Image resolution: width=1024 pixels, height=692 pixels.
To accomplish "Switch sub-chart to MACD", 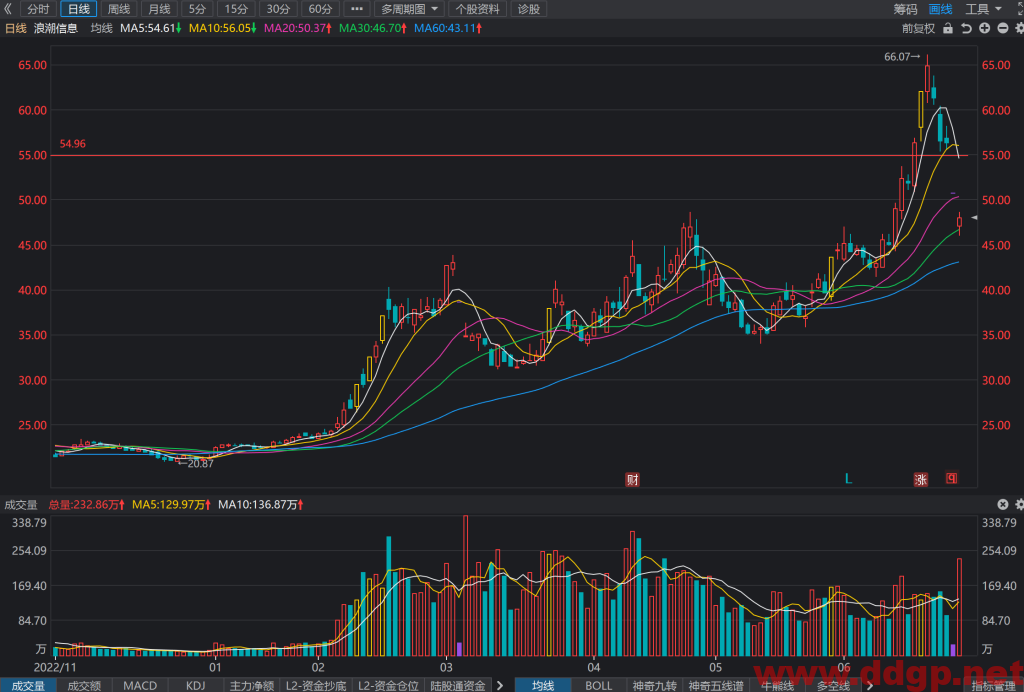I will 140,685.
